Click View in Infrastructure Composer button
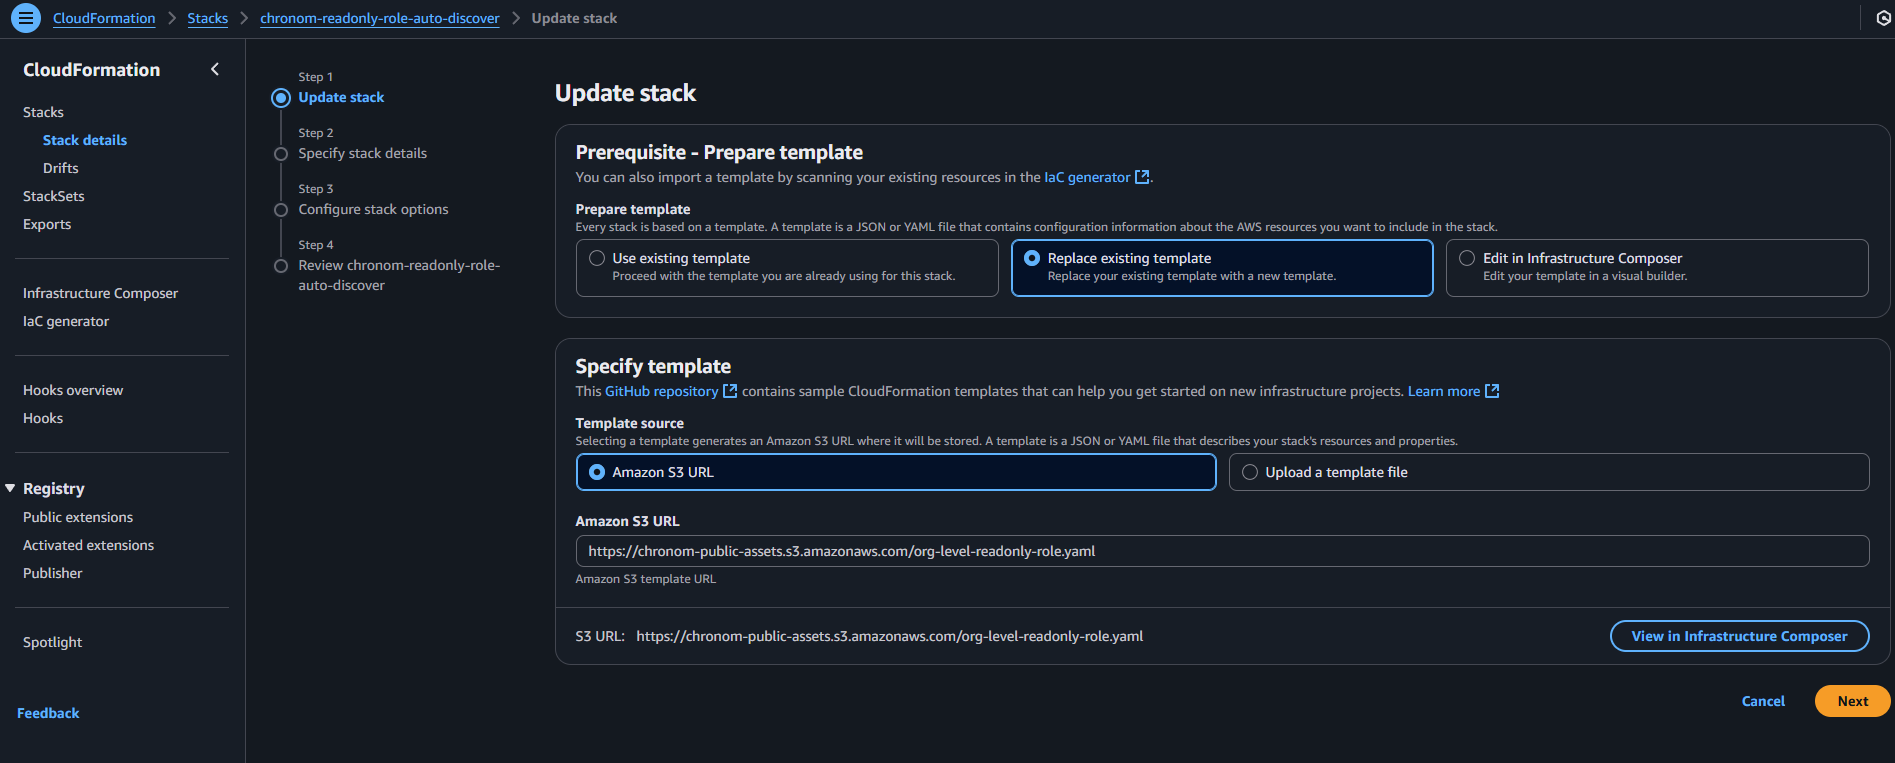The image size is (1895, 763). (x=1739, y=636)
